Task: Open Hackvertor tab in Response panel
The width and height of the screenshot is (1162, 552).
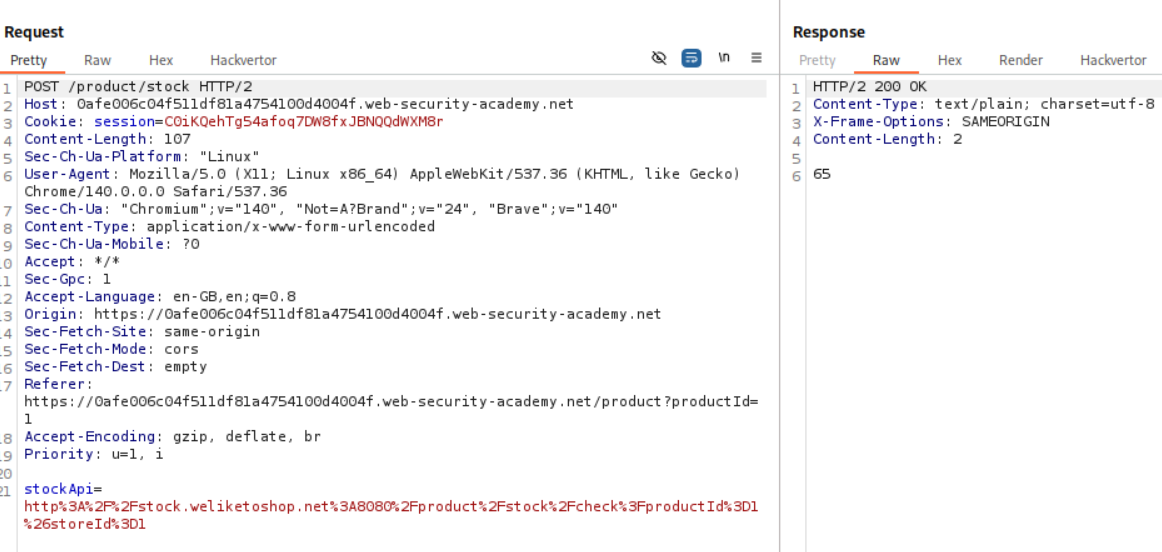Action: [1113, 60]
